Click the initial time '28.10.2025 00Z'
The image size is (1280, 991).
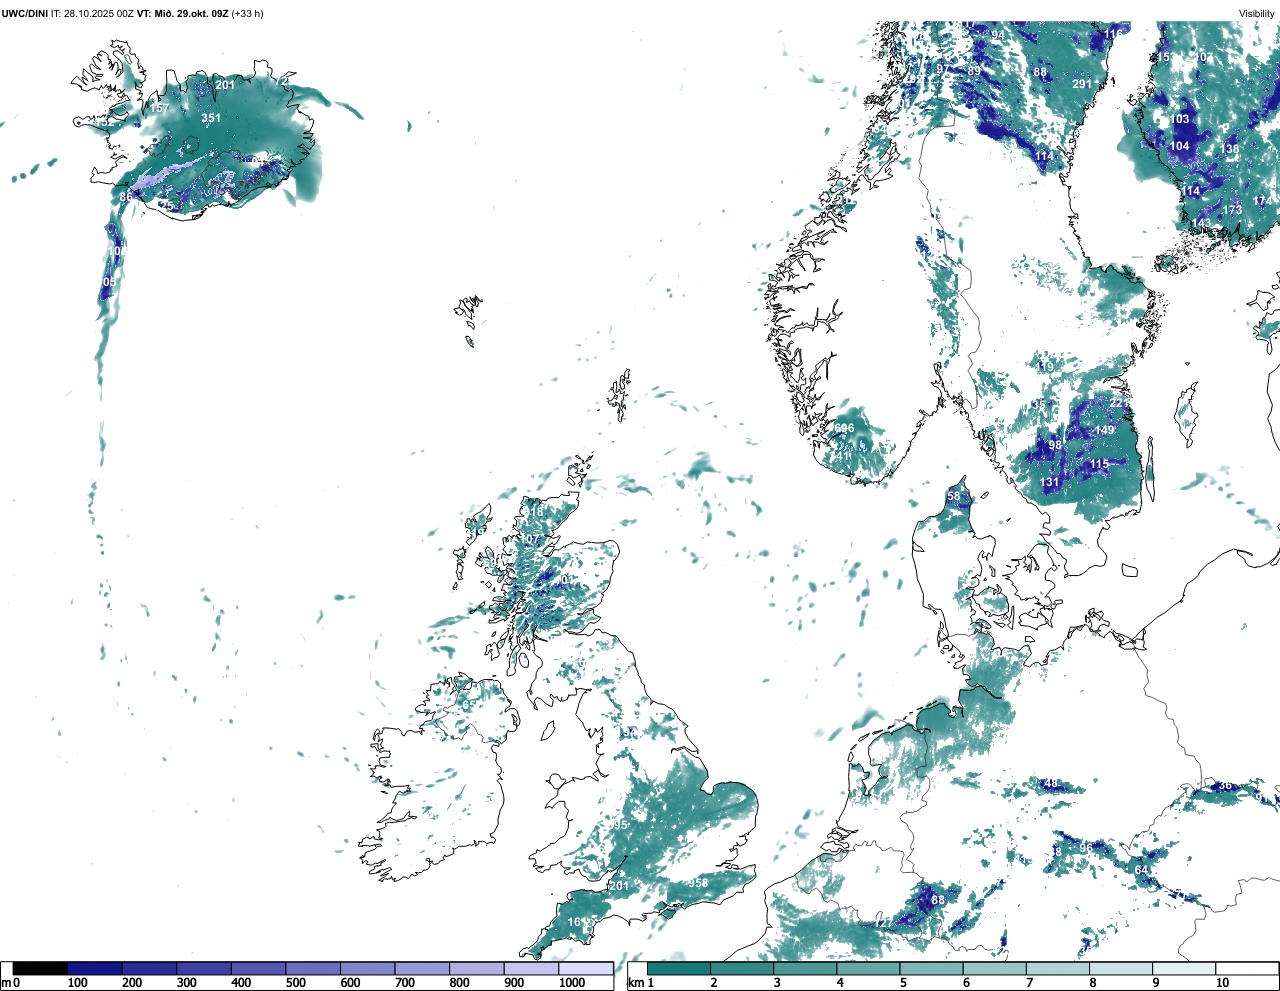[x=98, y=14]
